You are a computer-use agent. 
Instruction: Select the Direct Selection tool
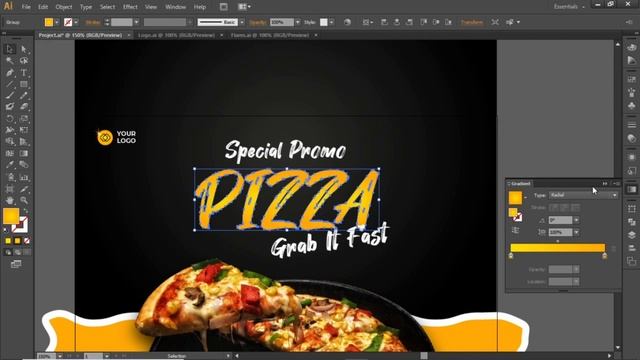coord(24,49)
